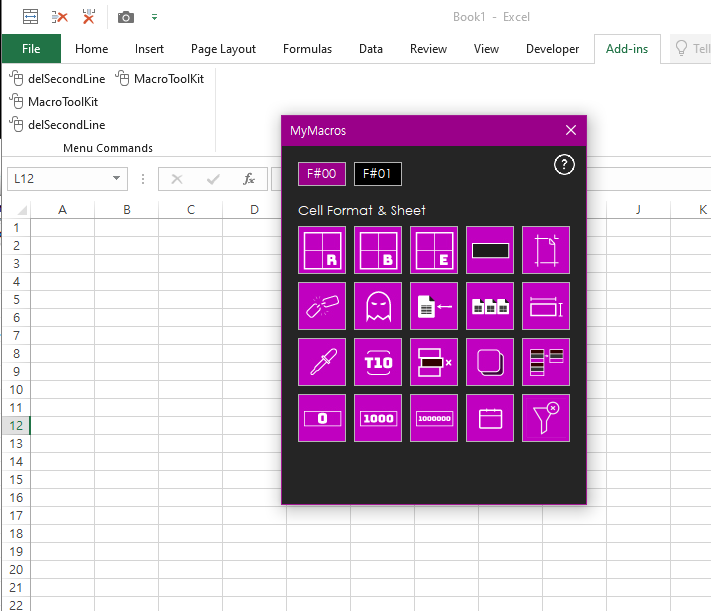The width and height of the screenshot is (711, 611).
Task: Click the R grid border macro icon
Action: tap(322, 250)
